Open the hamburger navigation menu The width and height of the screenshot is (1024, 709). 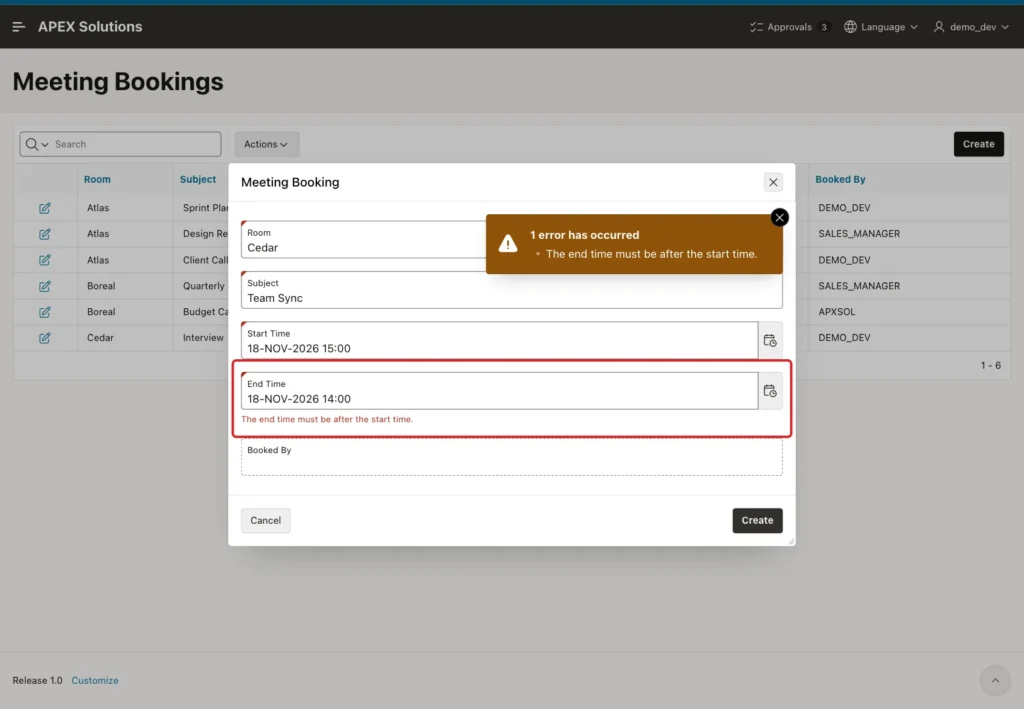coord(18,27)
